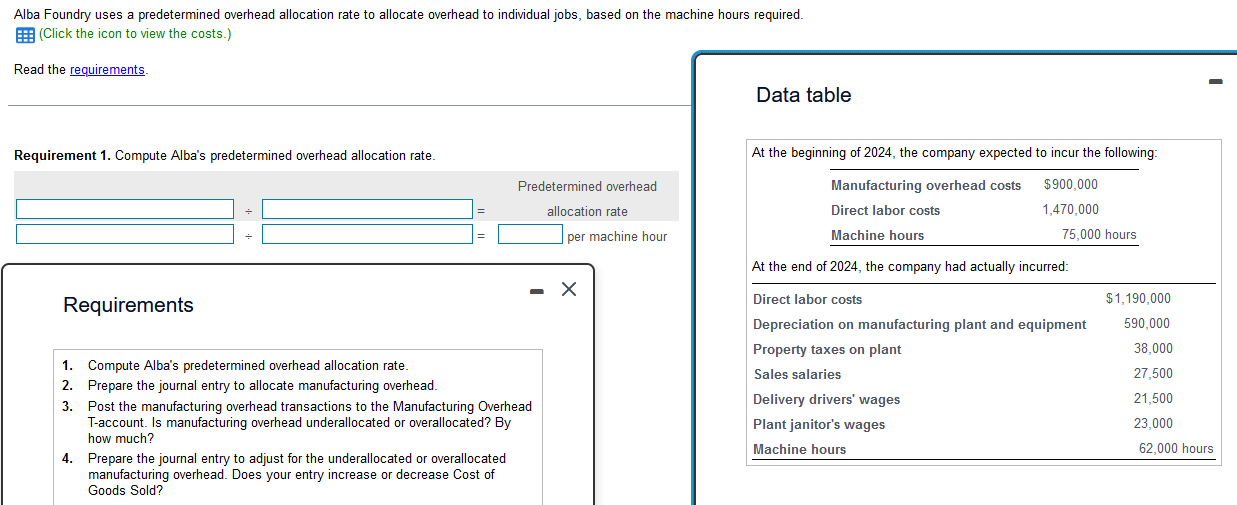Select the second-row numerator amount field
This screenshot has height=505, width=1237.
point(125,234)
